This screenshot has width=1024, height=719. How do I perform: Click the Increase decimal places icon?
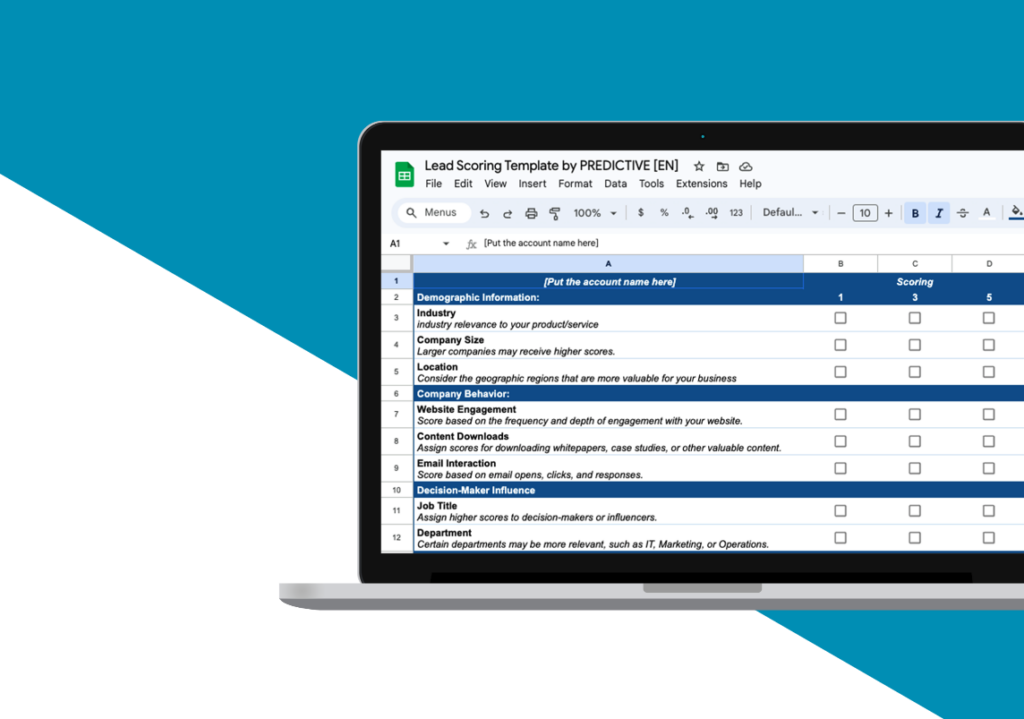pos(711,212)
